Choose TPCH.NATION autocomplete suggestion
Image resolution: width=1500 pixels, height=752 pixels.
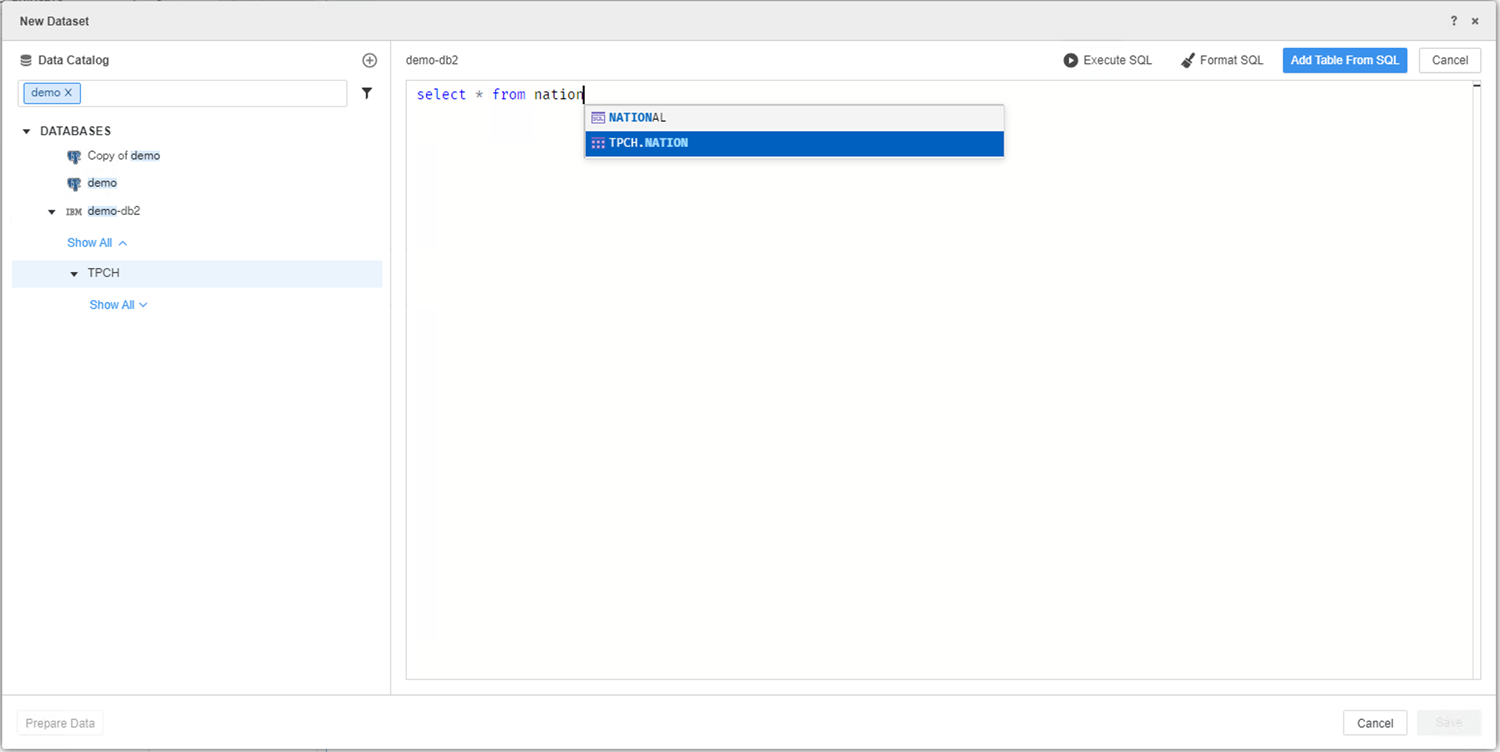[x=648, y=143]
